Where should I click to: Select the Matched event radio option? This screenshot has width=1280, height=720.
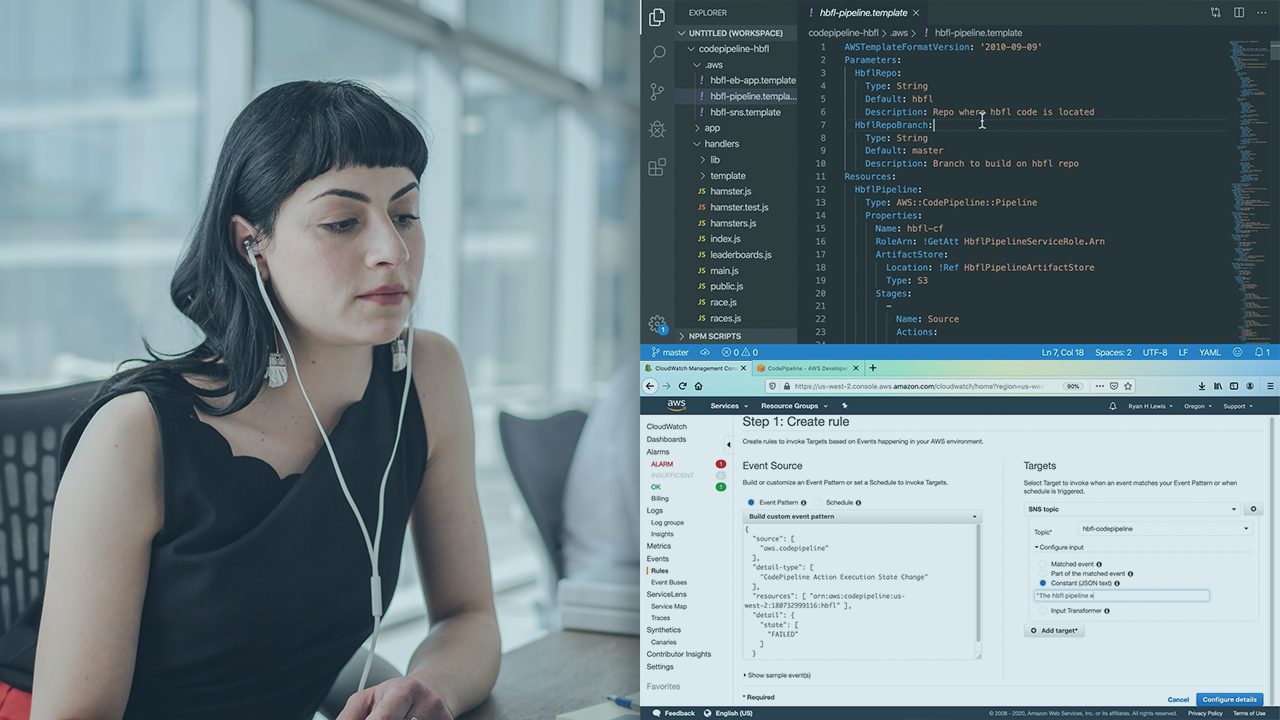click(1043, 564)
